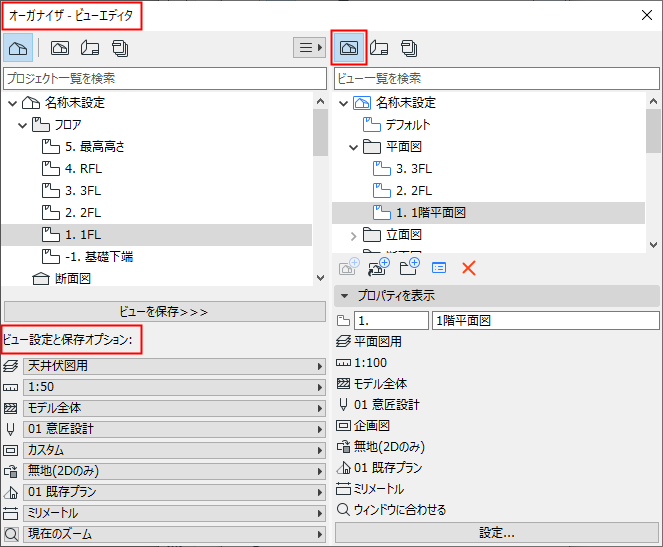
Task: Expand the 立面図 folder
Action: 353,236
